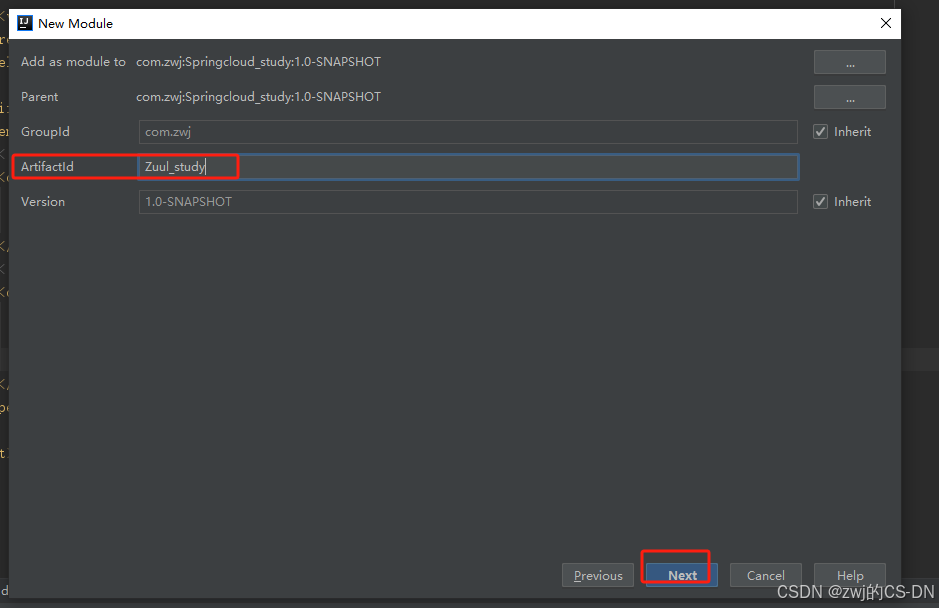939x608 pixels.
Task: Open Help for New Module
Action: (x=849, y=575)
